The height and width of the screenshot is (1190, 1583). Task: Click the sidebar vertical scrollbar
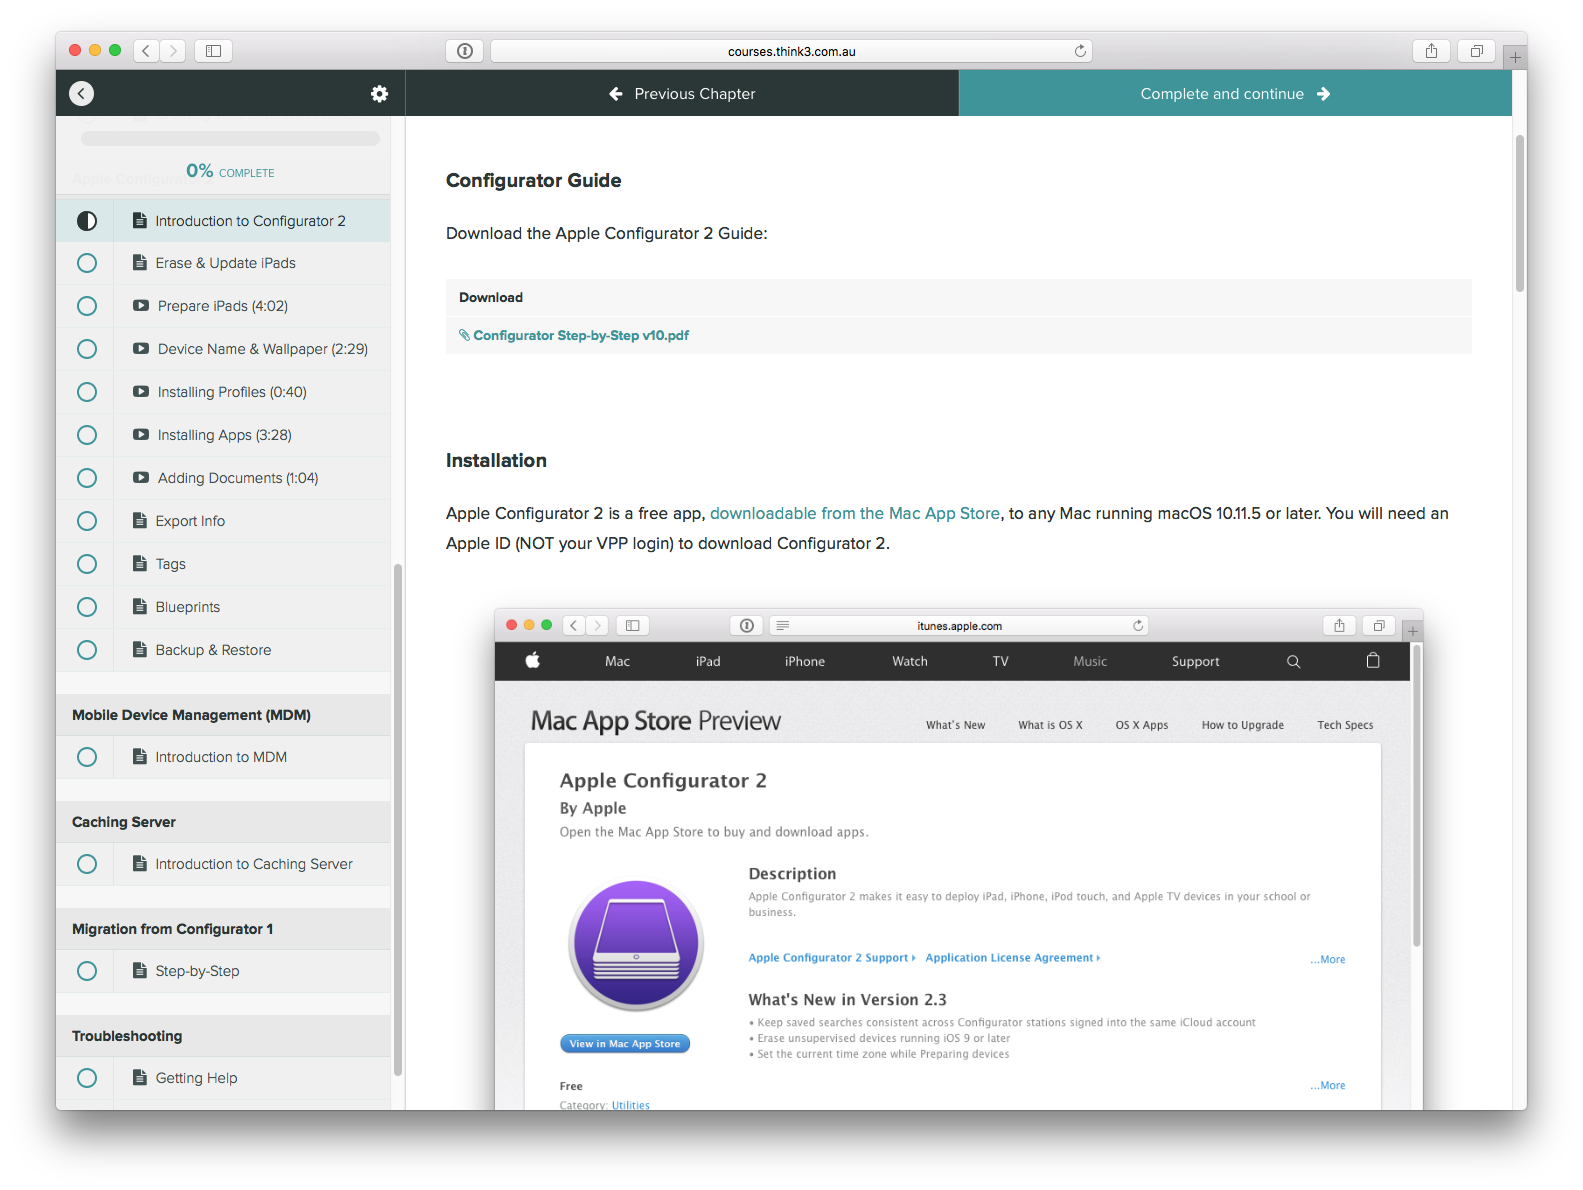[398, 820]
